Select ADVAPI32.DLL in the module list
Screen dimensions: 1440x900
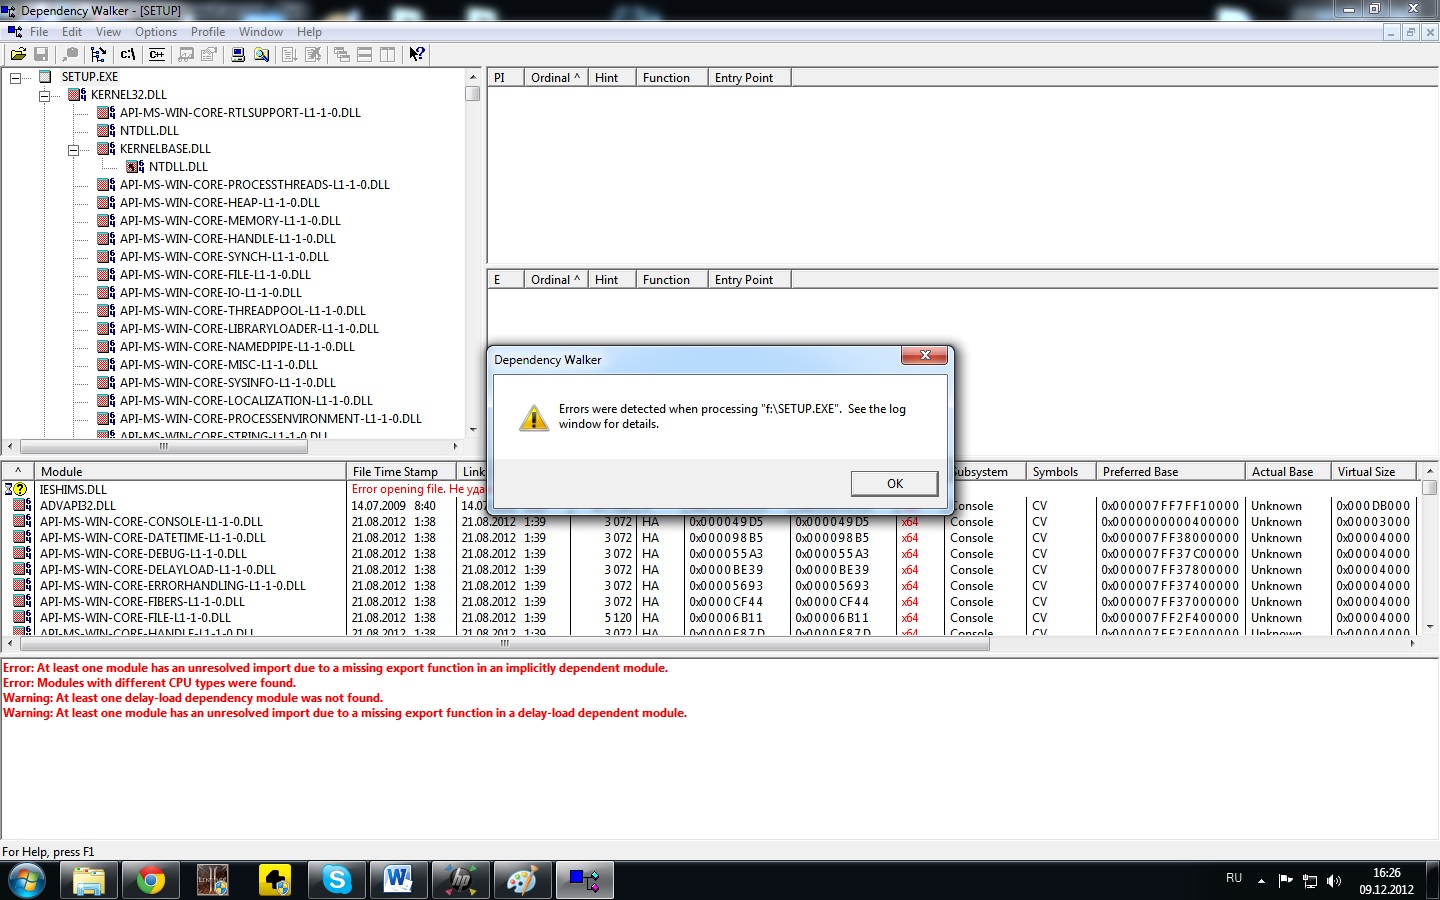click(78, 506)
